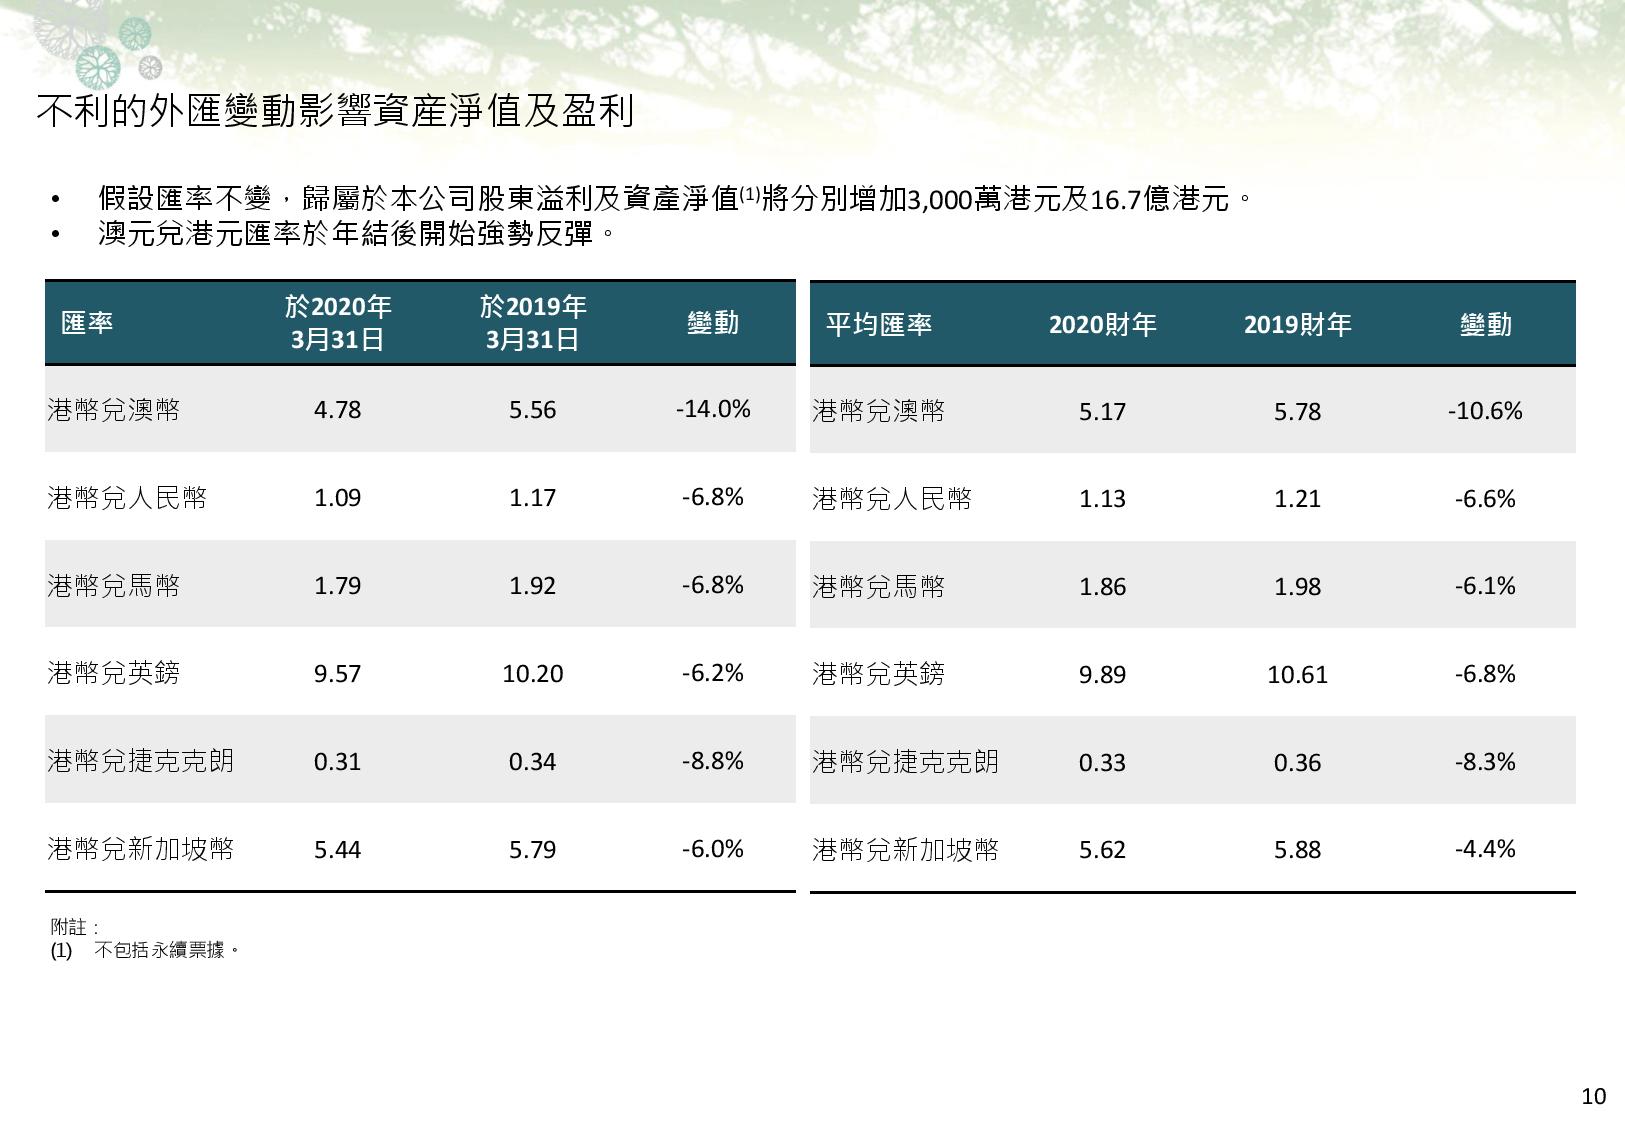This screenshot has height=1125, width=1625.
Task: Select the bullet beginning 假設匯率不變
Action: (675, 199)
